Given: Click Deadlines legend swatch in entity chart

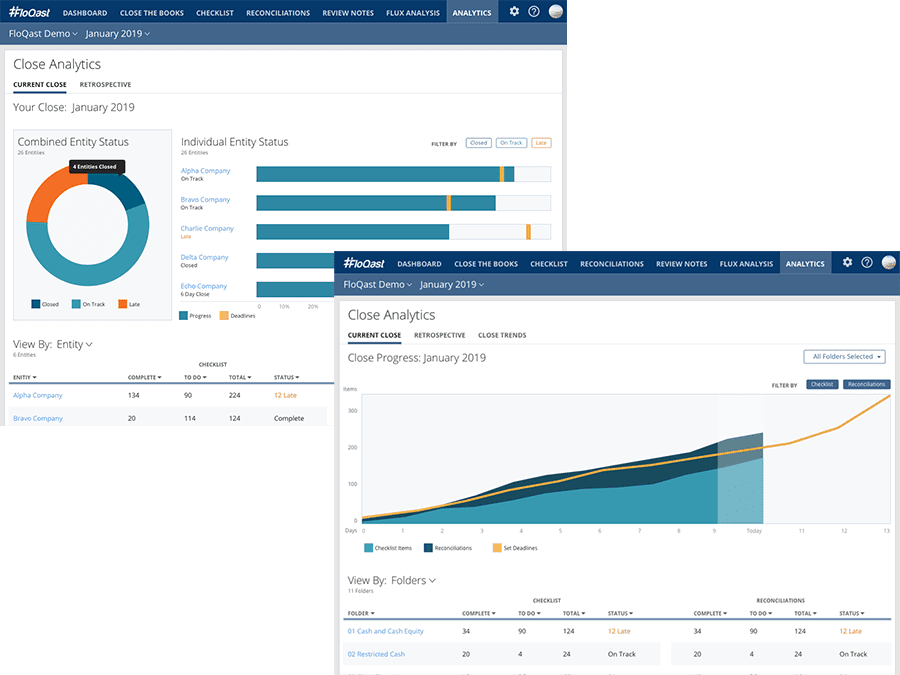Looking at the screenshot, I should click(x=224, y=316).
